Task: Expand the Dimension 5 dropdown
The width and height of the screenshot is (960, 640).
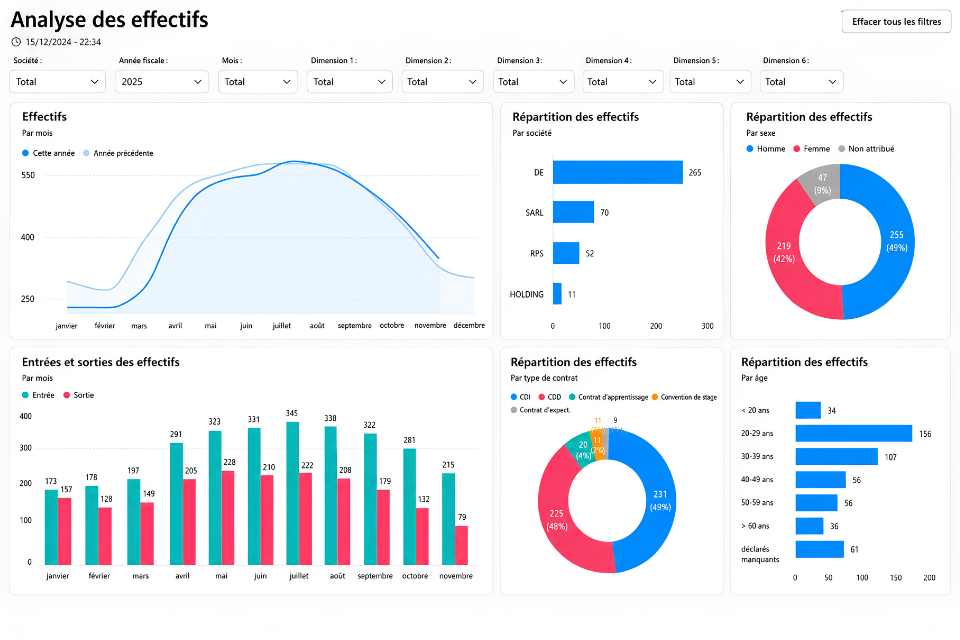Action: coord(709,81)
